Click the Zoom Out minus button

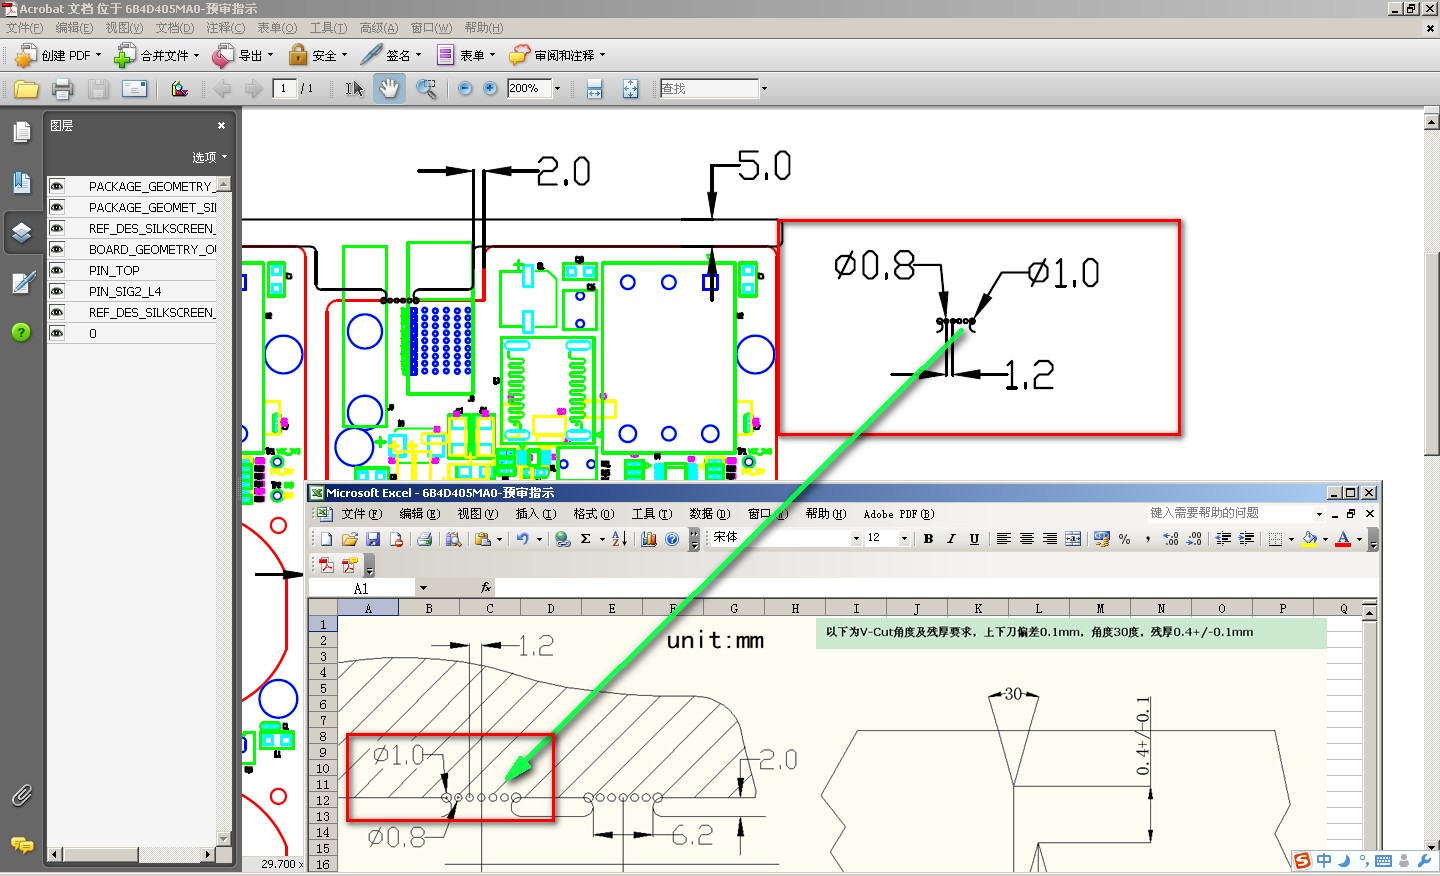pos(465,89)
